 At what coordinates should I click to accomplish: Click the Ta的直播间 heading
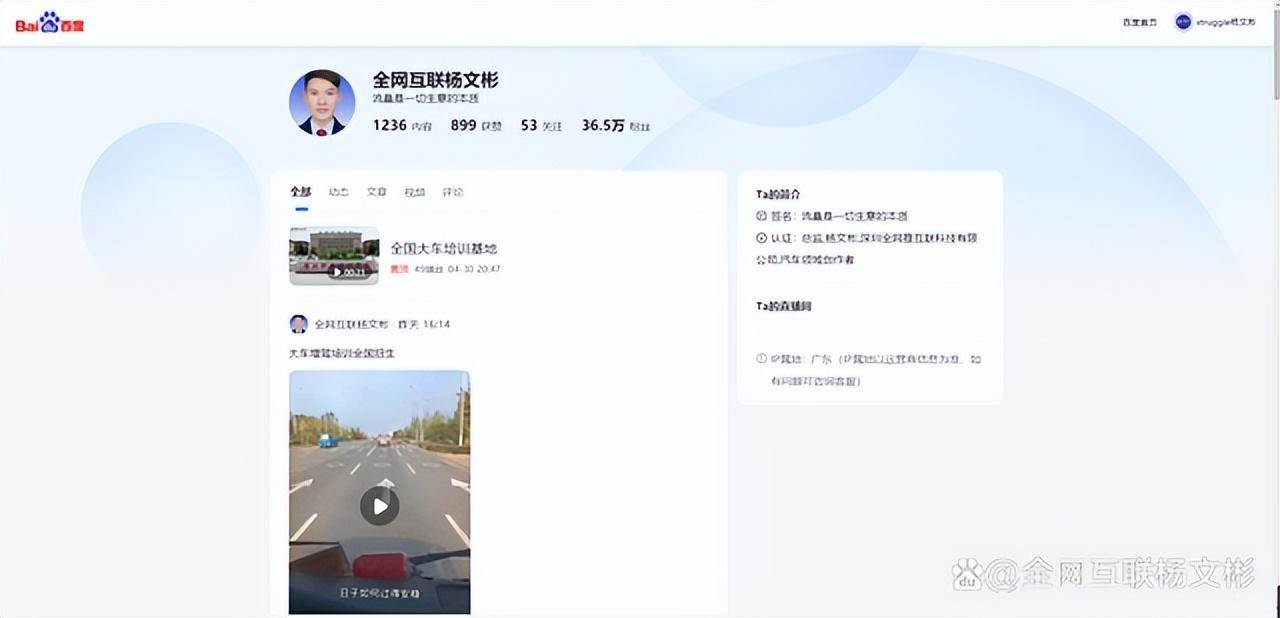pyautogui.click(x=784, y=306)
